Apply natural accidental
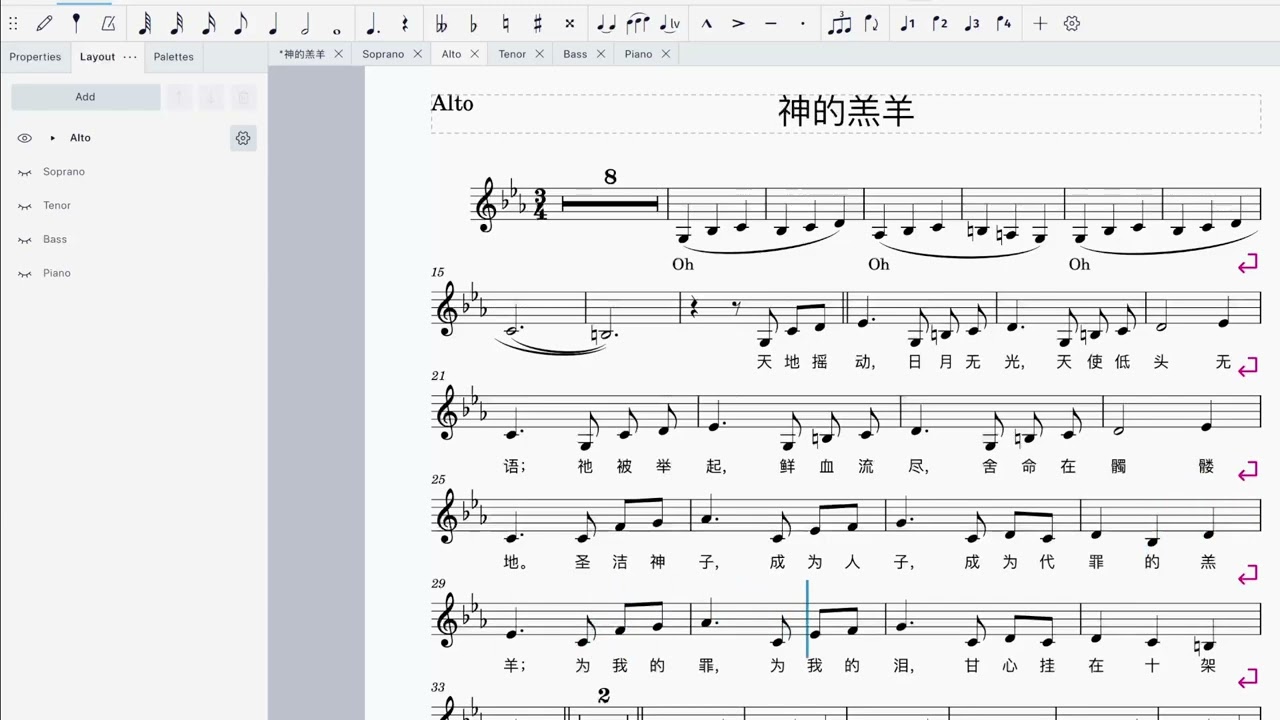 (x=505, y=23)
